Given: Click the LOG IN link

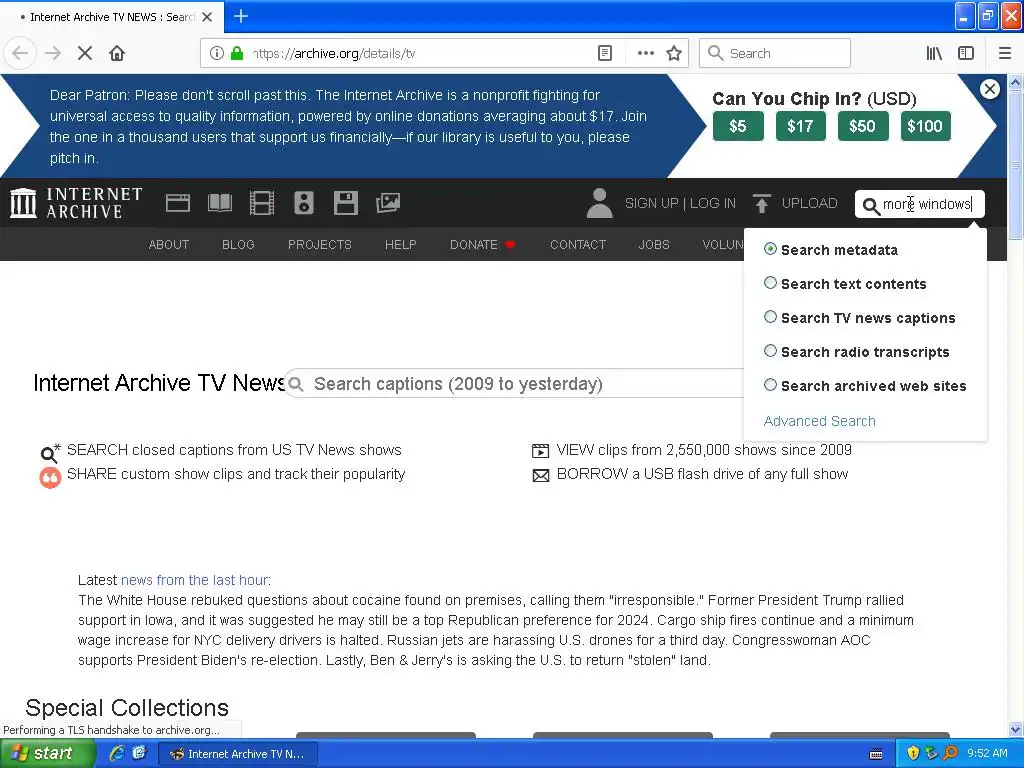Looking at the screenshot, I should point(712,203).
